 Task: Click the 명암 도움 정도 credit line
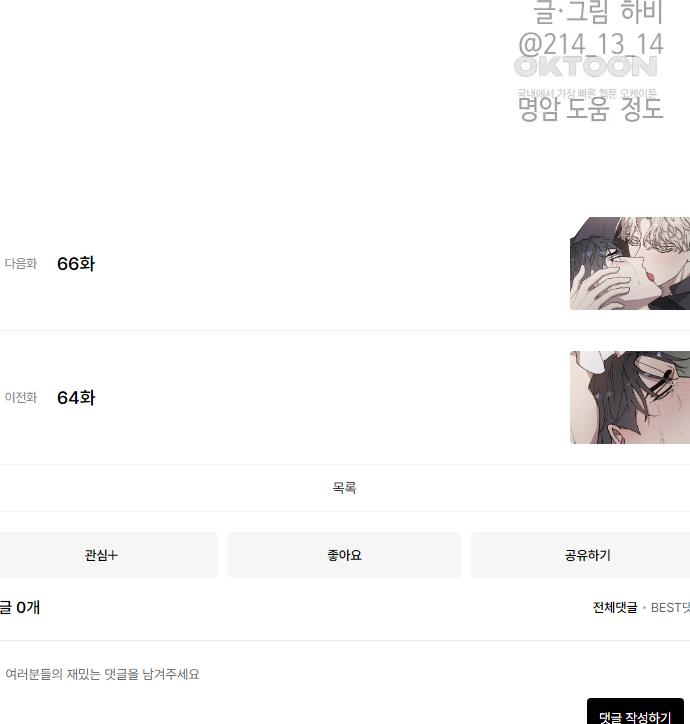pos(591,109)
